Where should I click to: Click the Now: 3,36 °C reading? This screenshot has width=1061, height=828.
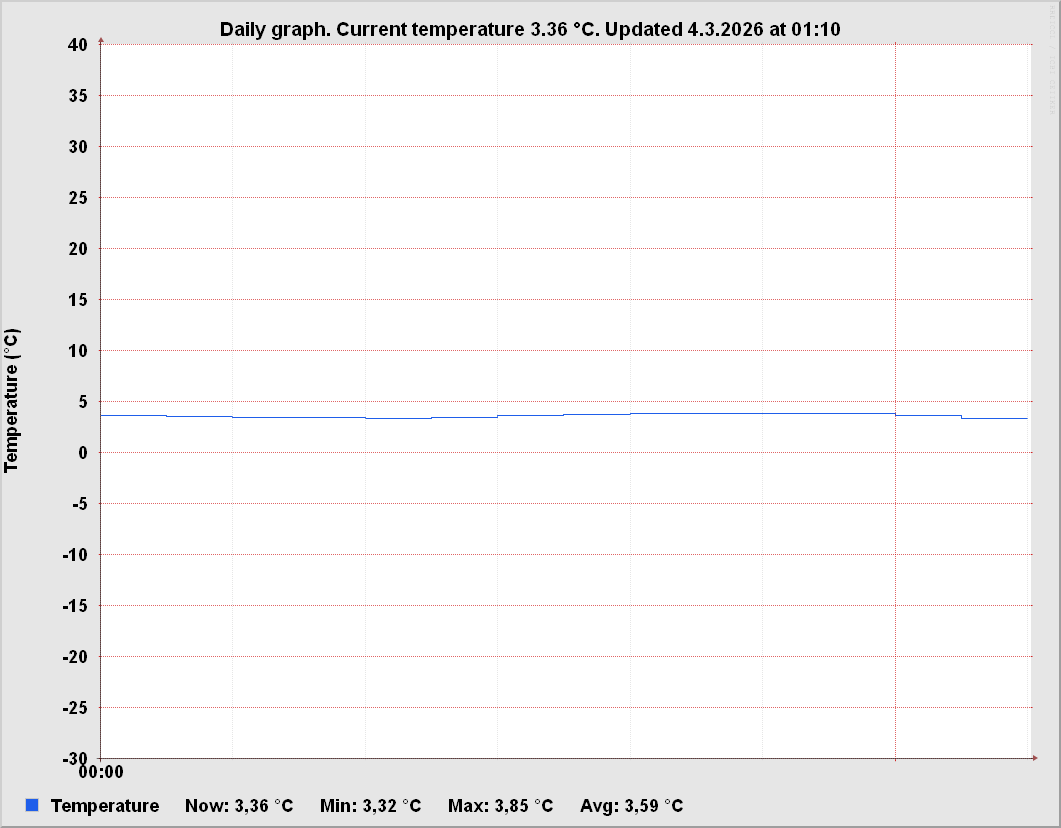click(239, 806)
